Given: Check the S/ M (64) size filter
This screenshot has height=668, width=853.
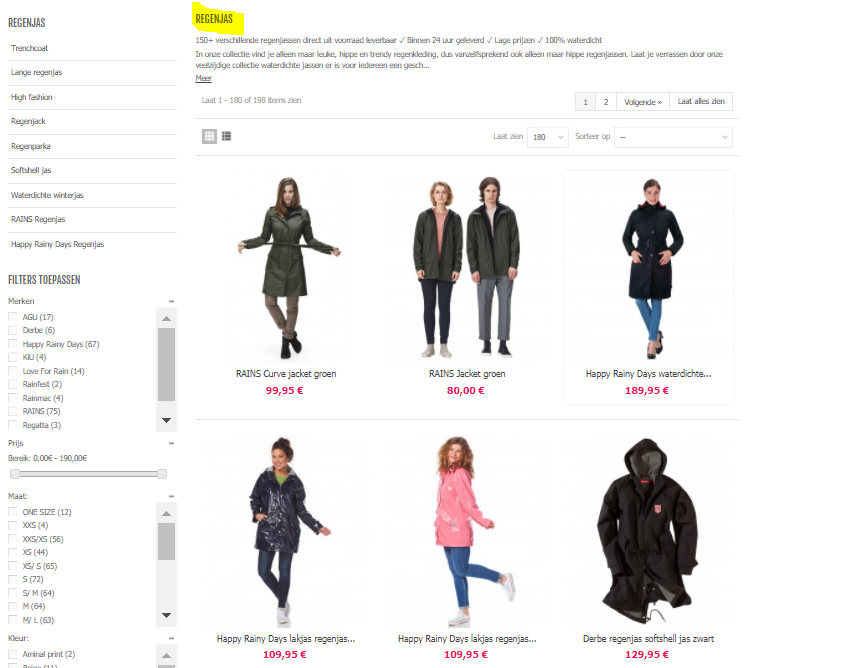Looking at the screenshot, I should click(13, 593).
